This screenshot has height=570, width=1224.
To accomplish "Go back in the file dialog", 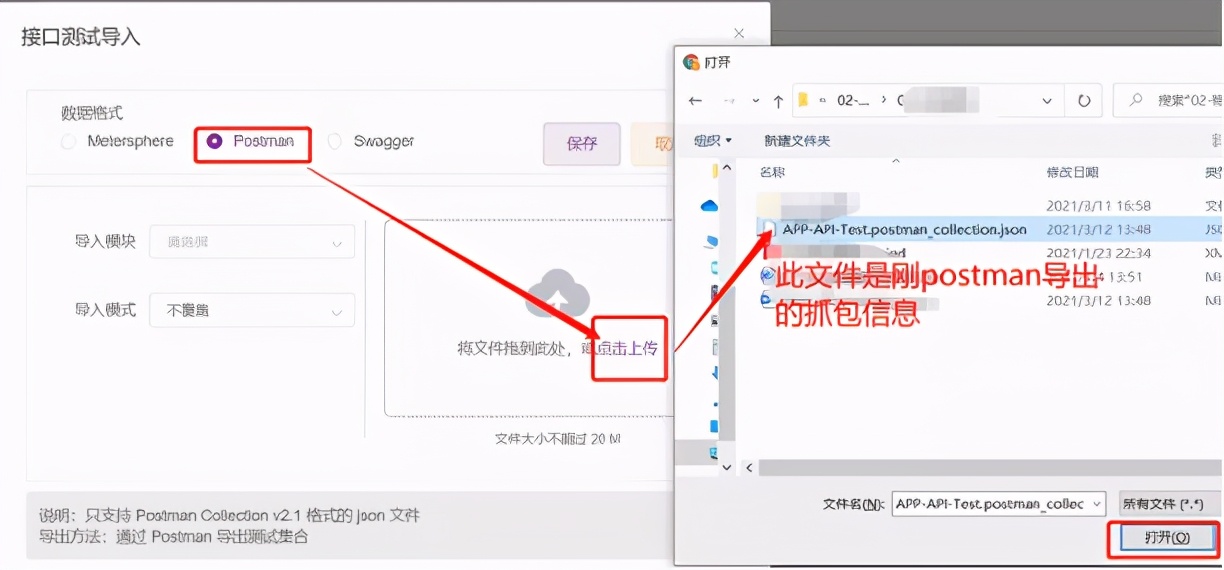I will point(696,101).
